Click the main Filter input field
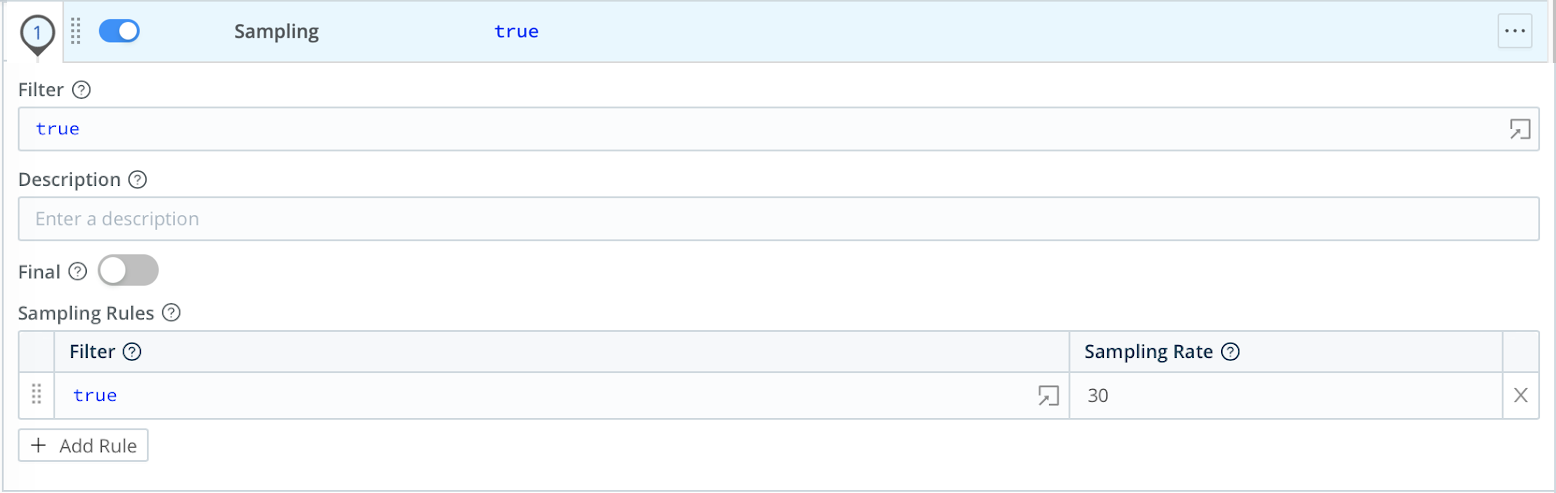Image resolution: width=1556 pixels, height=493 pixels. (x=760, y=129)
